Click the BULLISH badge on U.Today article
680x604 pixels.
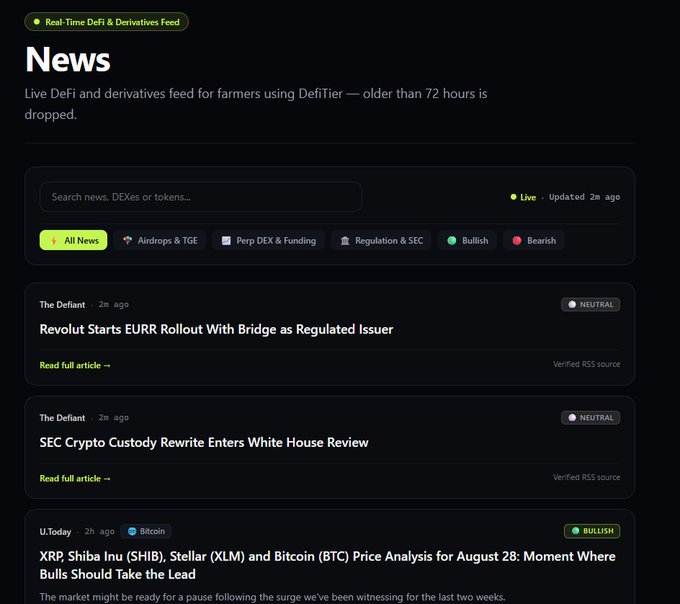tap(592, 531)
